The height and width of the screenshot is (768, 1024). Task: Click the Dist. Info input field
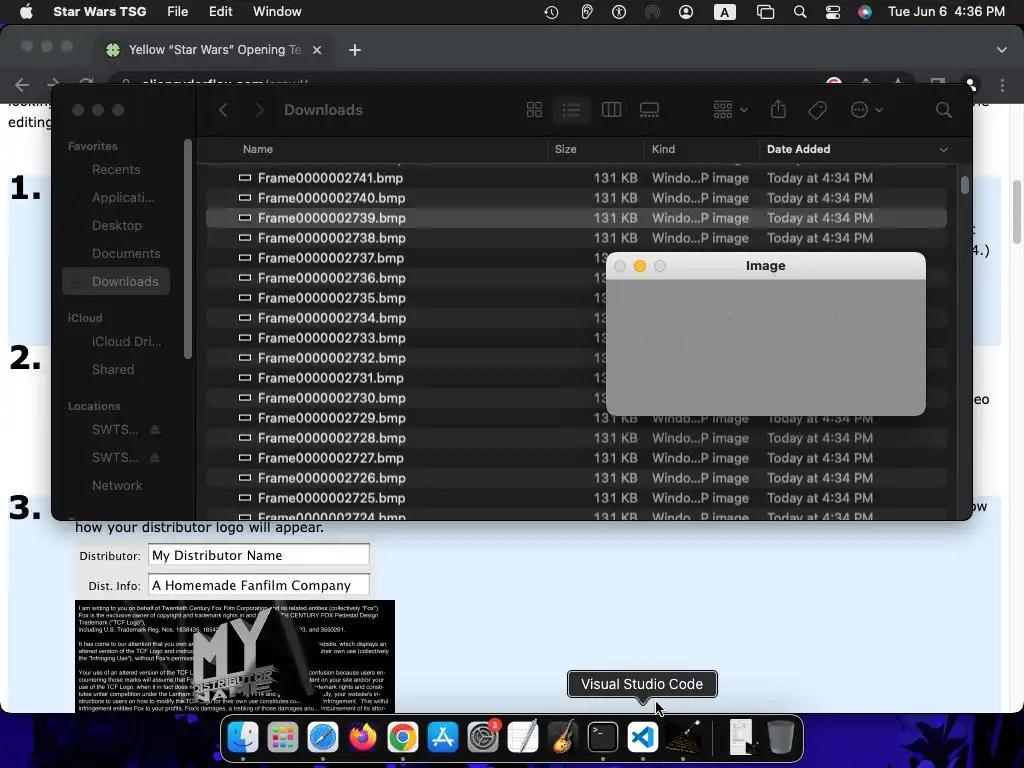click(x=259, y=585)
